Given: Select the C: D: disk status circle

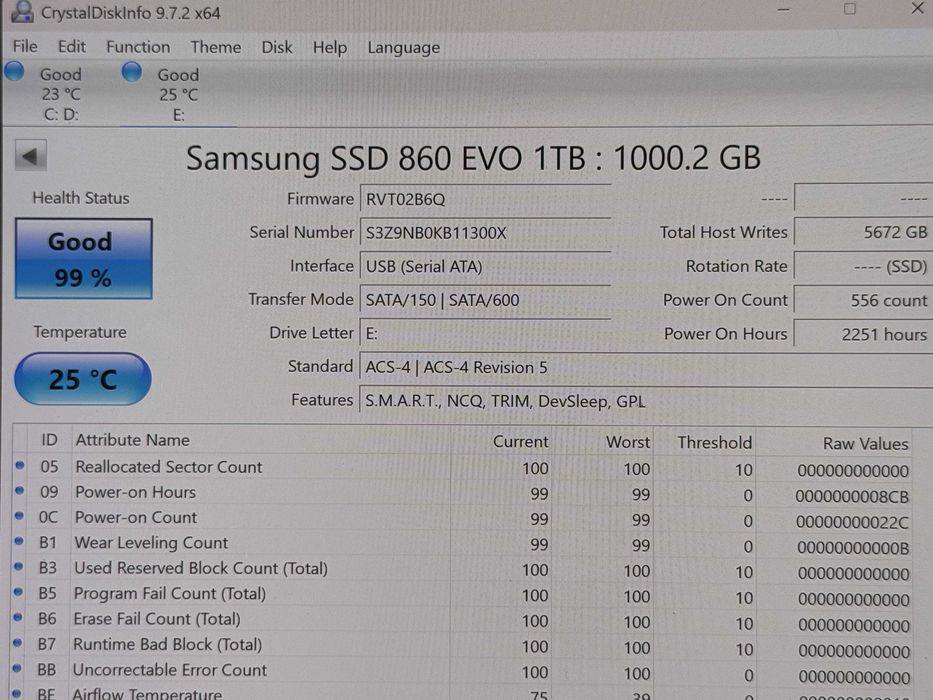Looking at the screenshot, I should click(x=14, y=71).
